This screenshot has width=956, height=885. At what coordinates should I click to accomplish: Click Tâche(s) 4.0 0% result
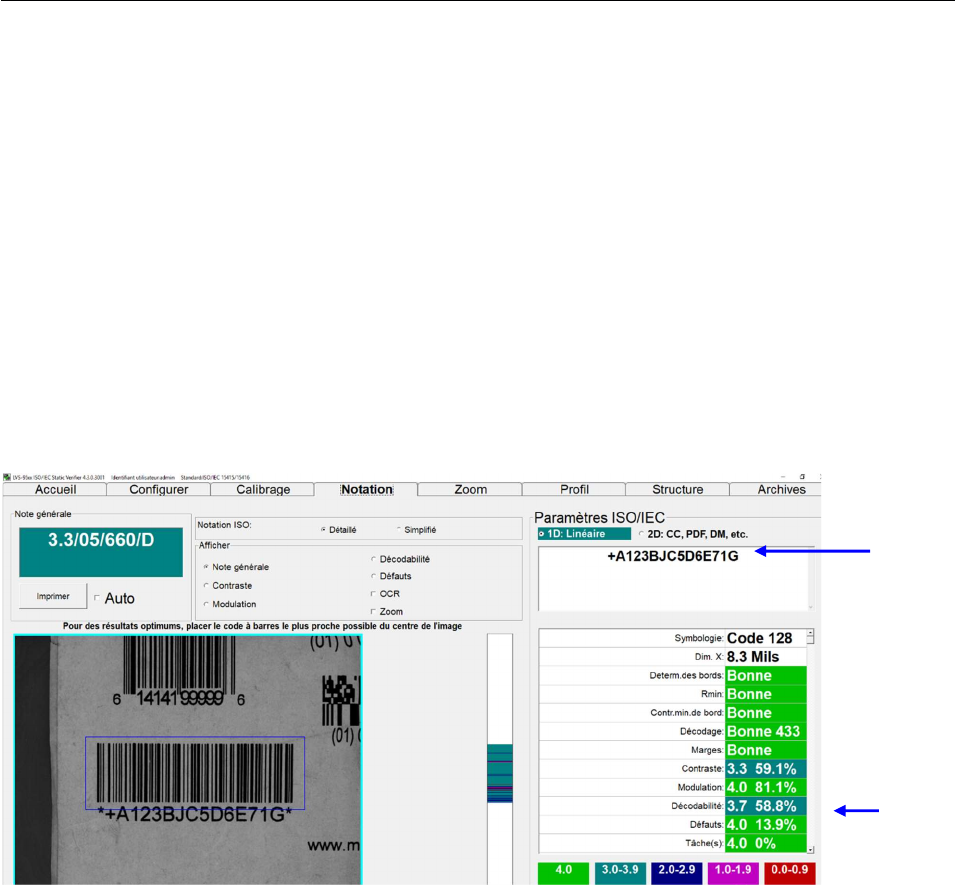[x=765, y=844]
